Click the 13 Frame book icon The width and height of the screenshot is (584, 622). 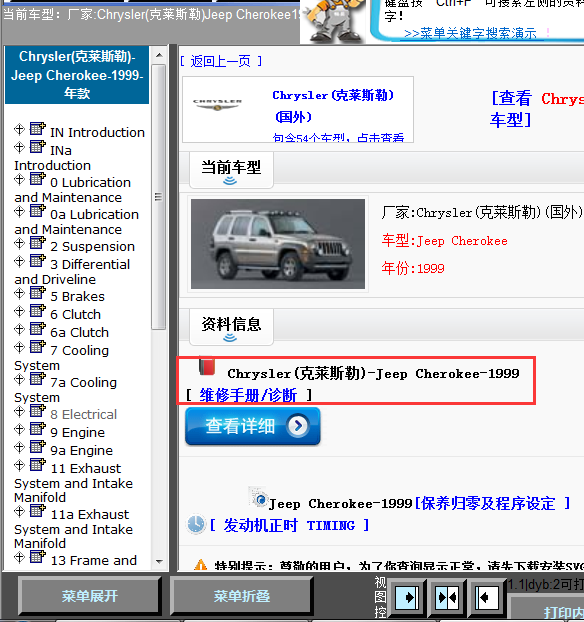[x=38, y=557]
